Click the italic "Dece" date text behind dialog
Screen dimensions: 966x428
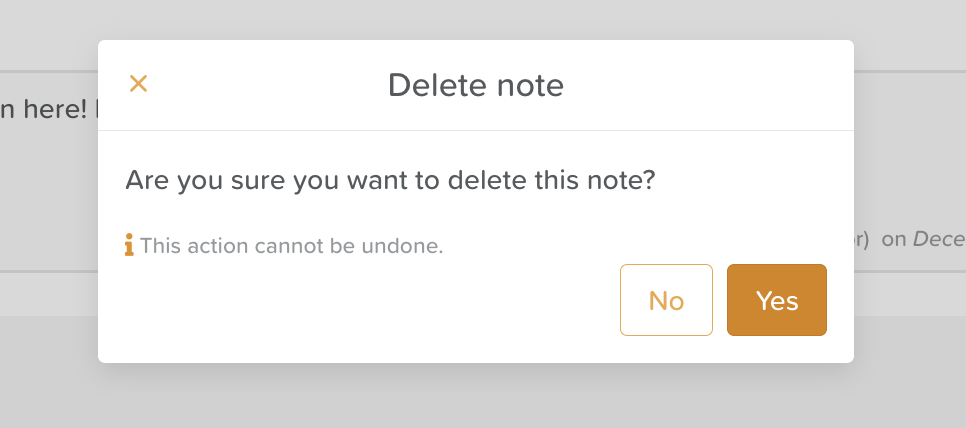pos(938,240)
